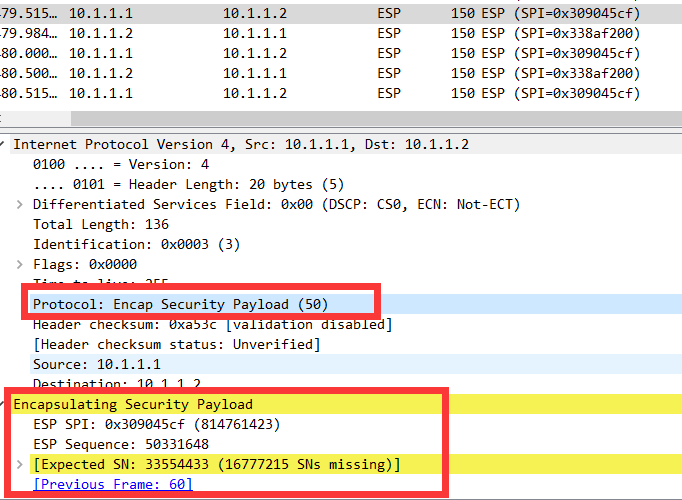
Task: Open the Previous Frame: 60 link
Action: tap(113, 484)
